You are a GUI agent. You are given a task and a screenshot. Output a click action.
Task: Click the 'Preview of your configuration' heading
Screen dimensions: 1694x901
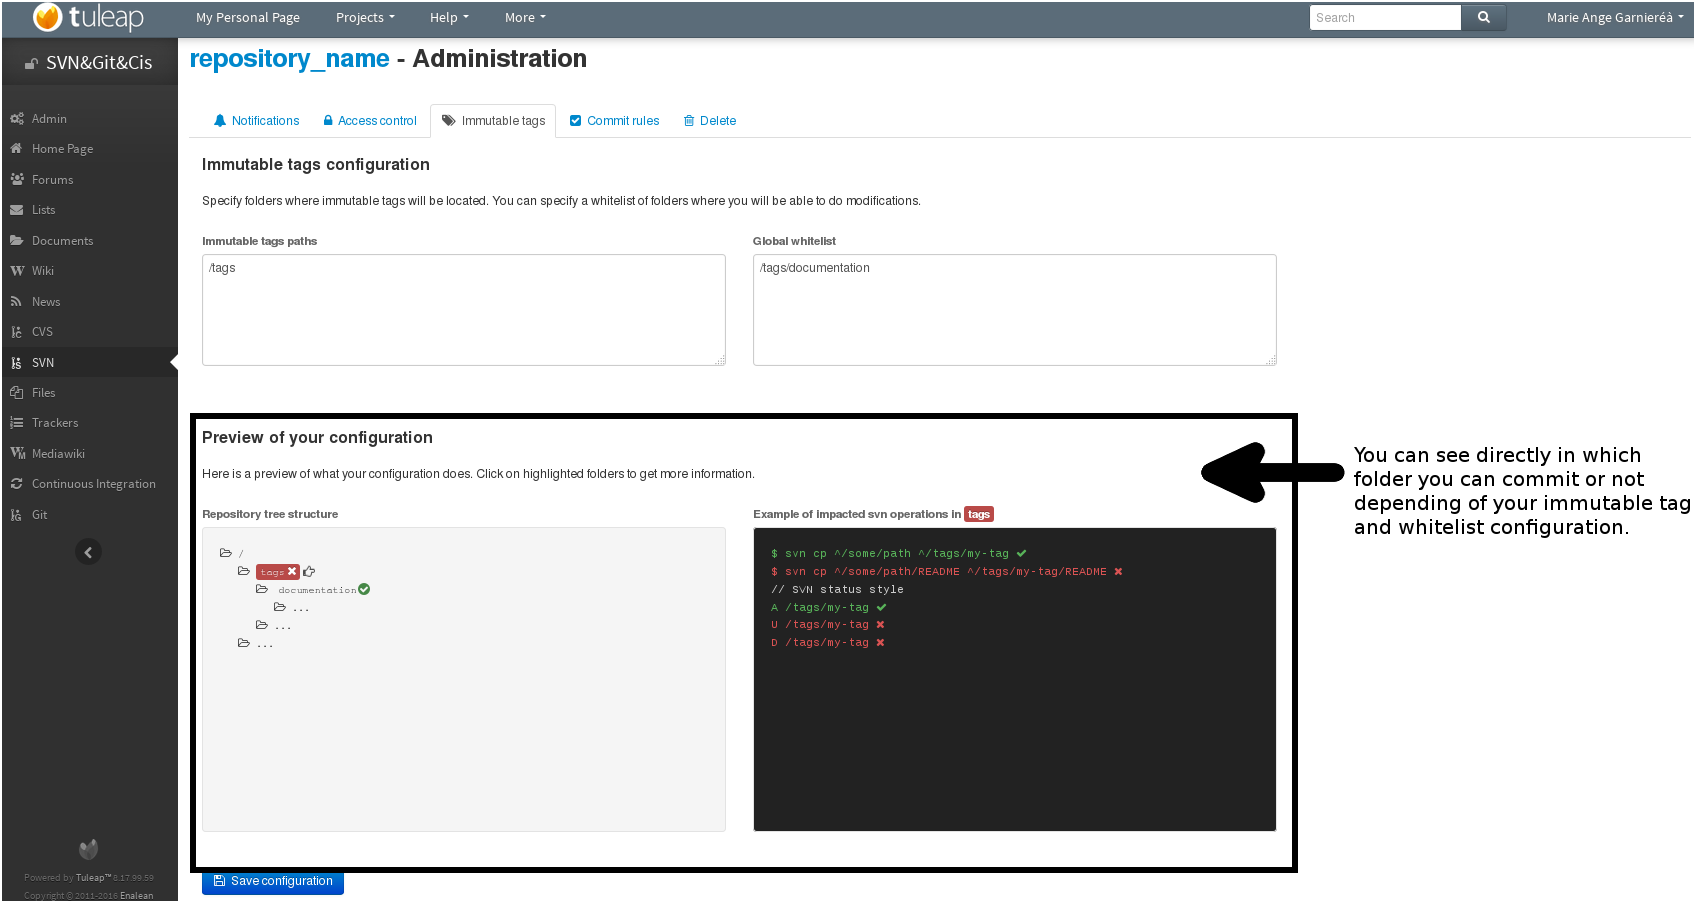point(317,438)
